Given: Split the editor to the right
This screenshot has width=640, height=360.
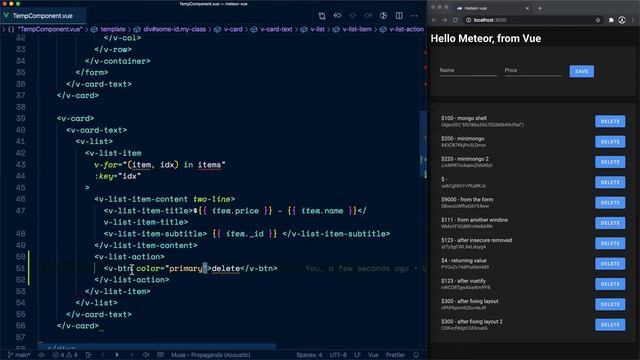Looking at the screenshot, I should click(x=399, y=16).
